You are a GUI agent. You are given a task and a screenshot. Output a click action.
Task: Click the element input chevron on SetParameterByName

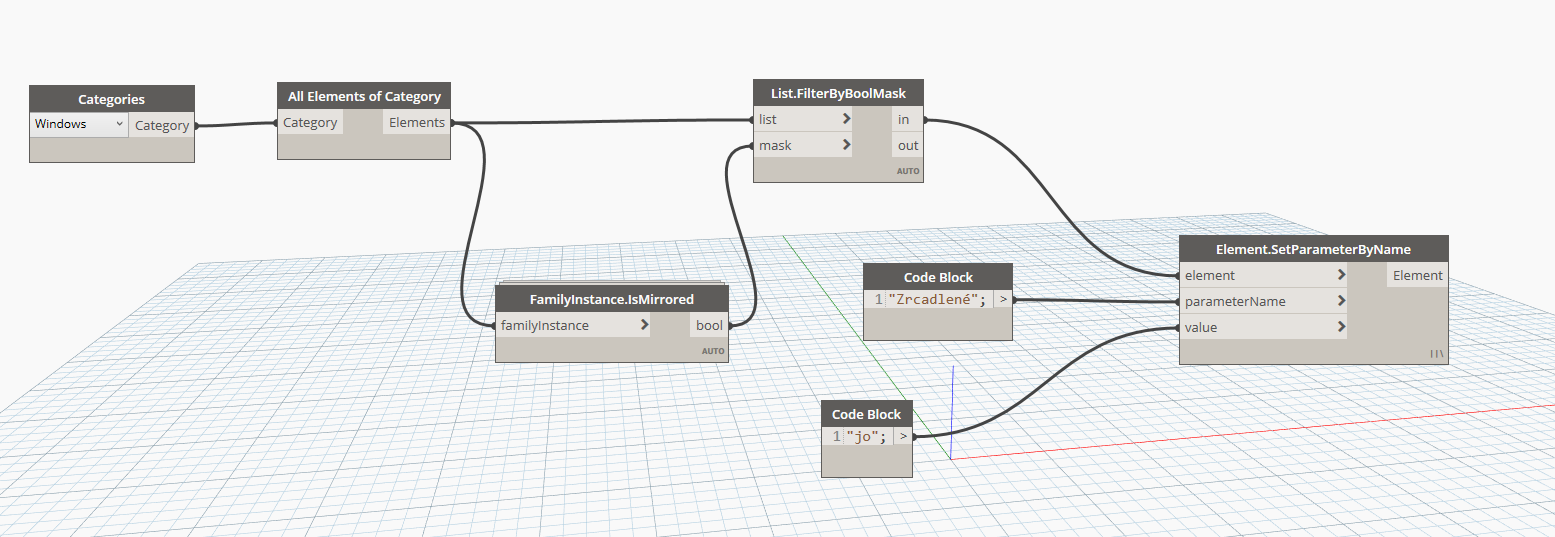1340,275
